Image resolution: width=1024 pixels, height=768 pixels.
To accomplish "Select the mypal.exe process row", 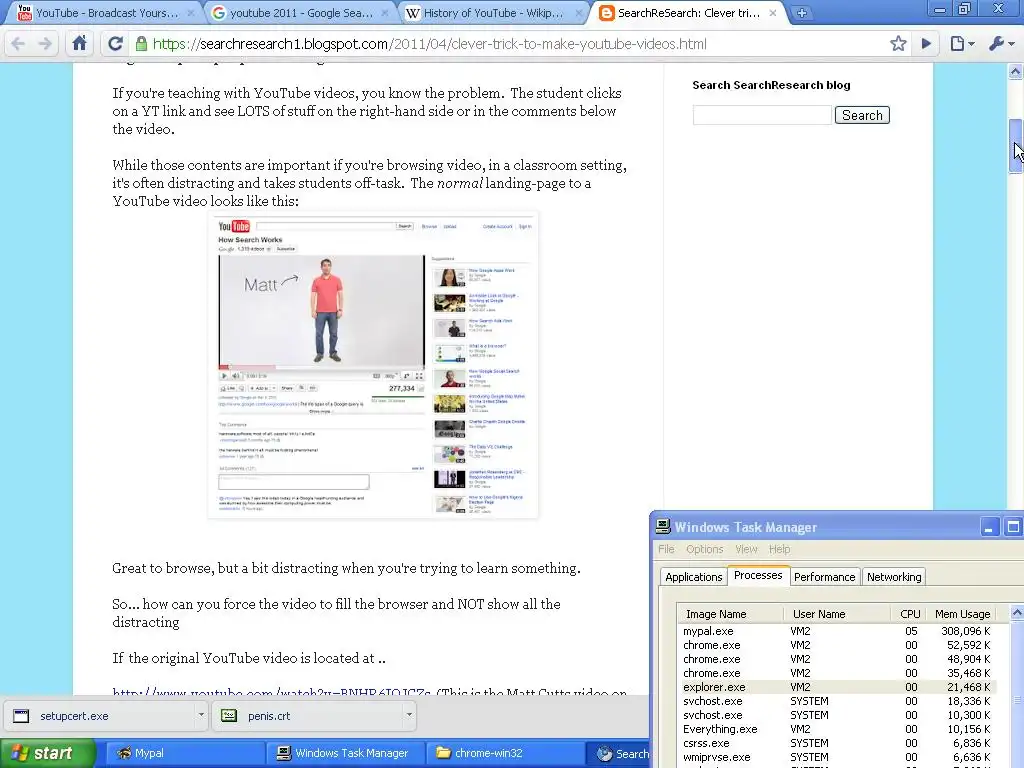I will tap(838, 632).
